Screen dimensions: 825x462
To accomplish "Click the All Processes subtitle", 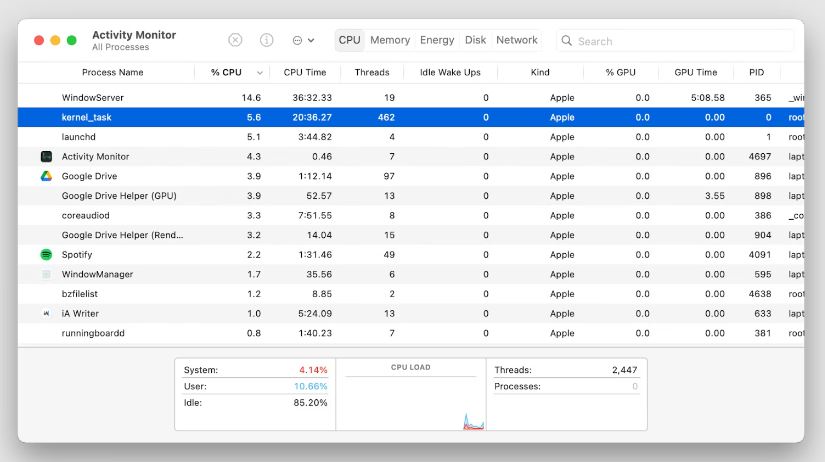I will 120,47.
